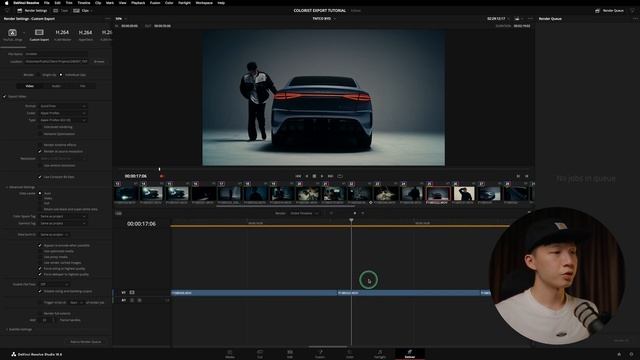Screen dimensions: 640x360
Task: Go to the Cut page
Action: tap(260, 354)
